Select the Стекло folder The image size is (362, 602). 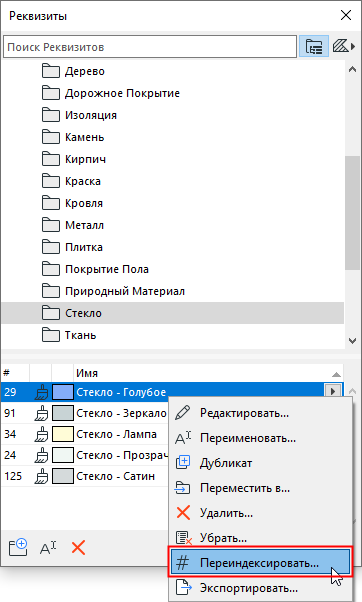(172, 313)
